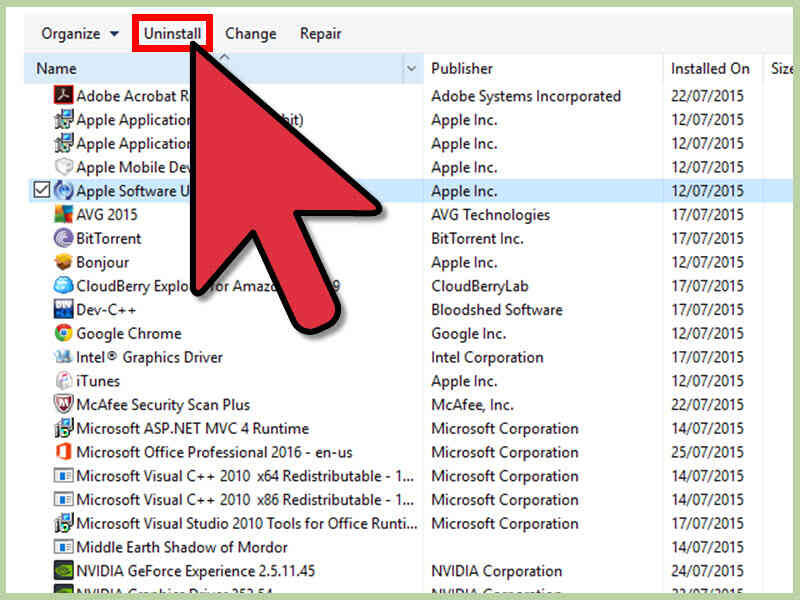Viewport: 800px width, 600px height.
Task: Select the iTunes program name
Action: pyautogui.click(x=98, y=381)
